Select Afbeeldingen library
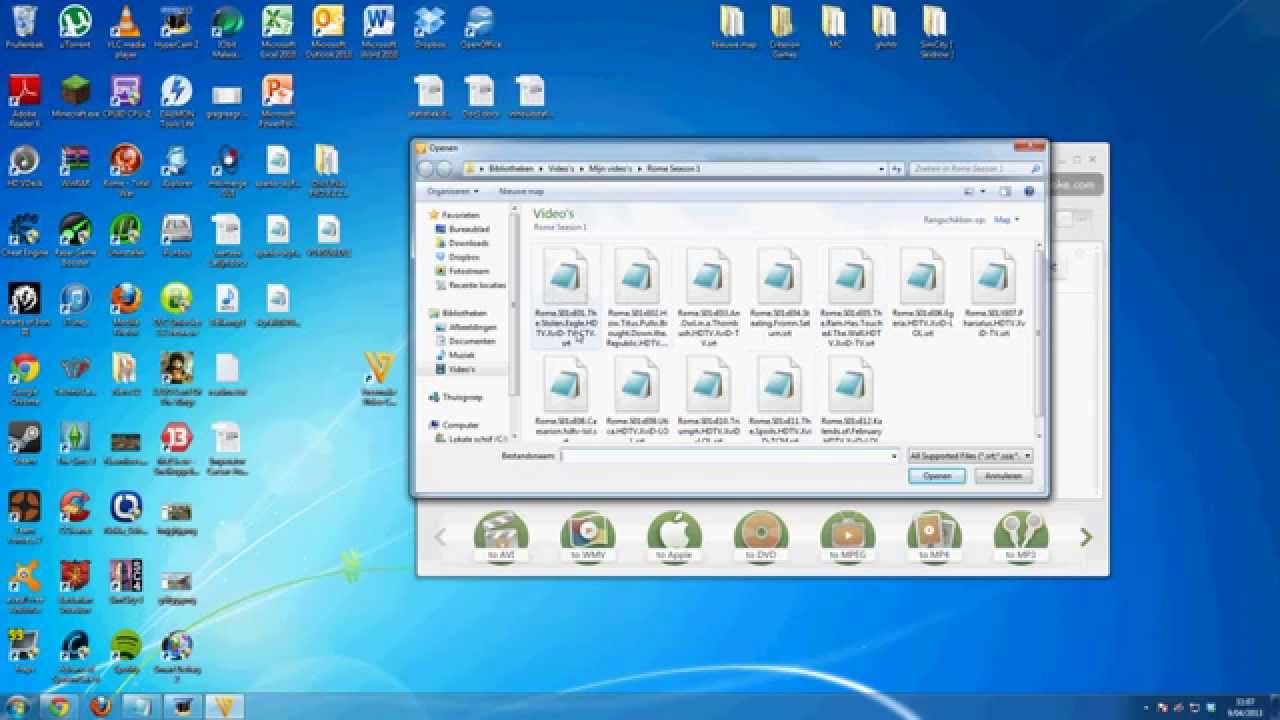This screenshot has height=720, width=1280. pos(472,327)
